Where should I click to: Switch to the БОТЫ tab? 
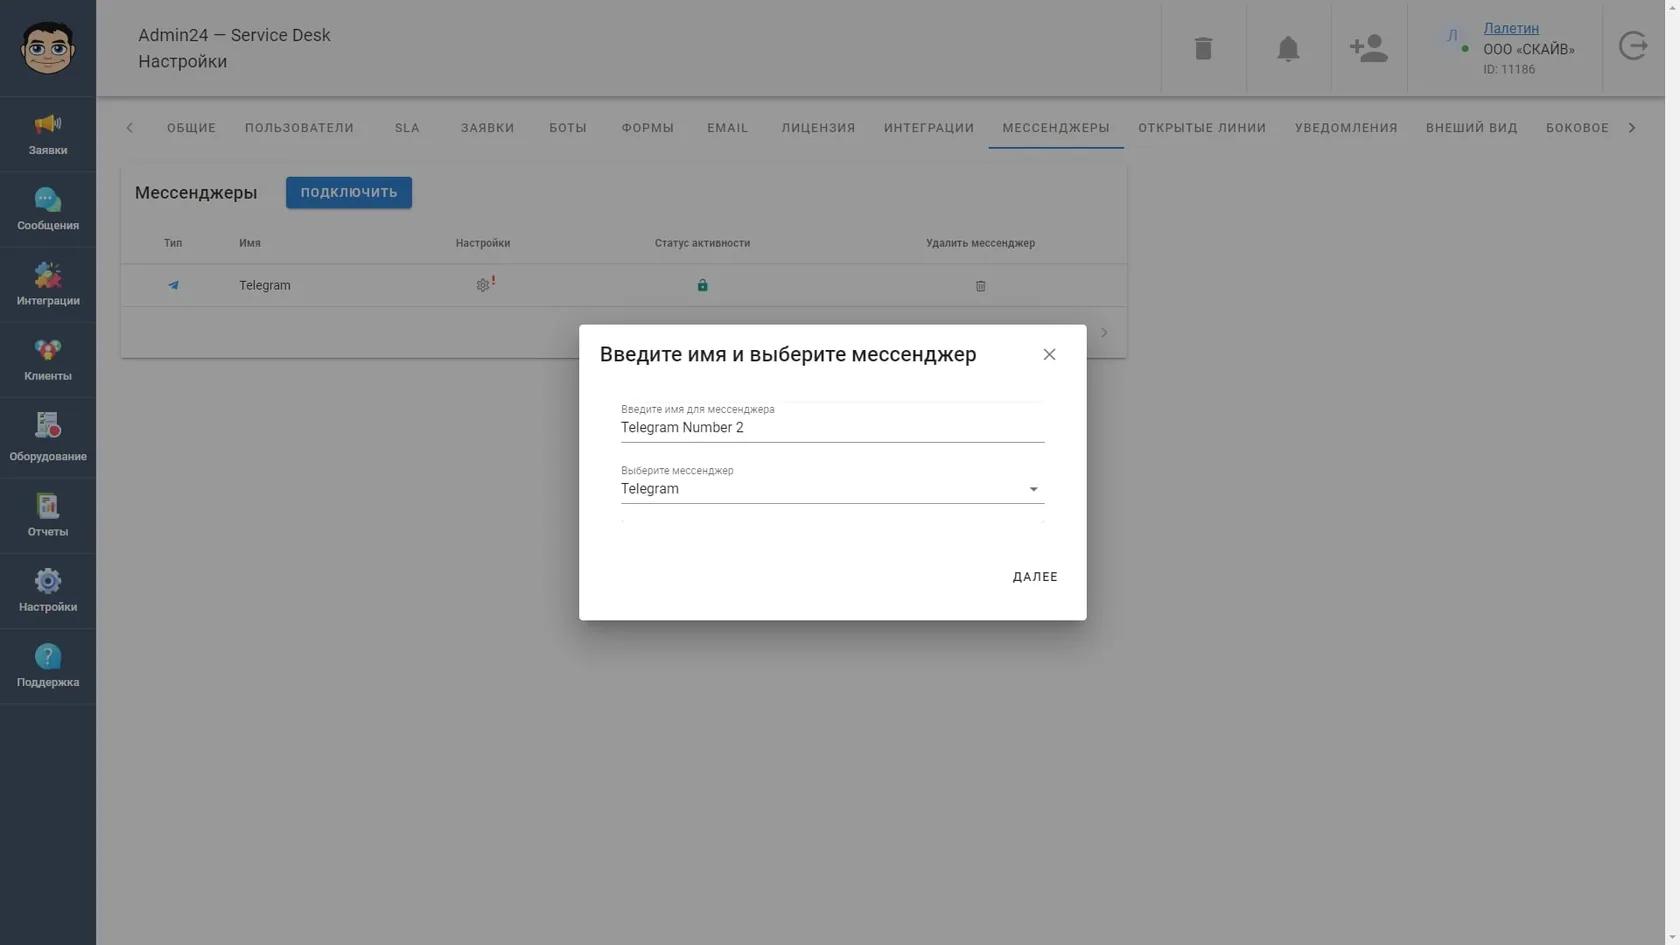coord(568,128)
